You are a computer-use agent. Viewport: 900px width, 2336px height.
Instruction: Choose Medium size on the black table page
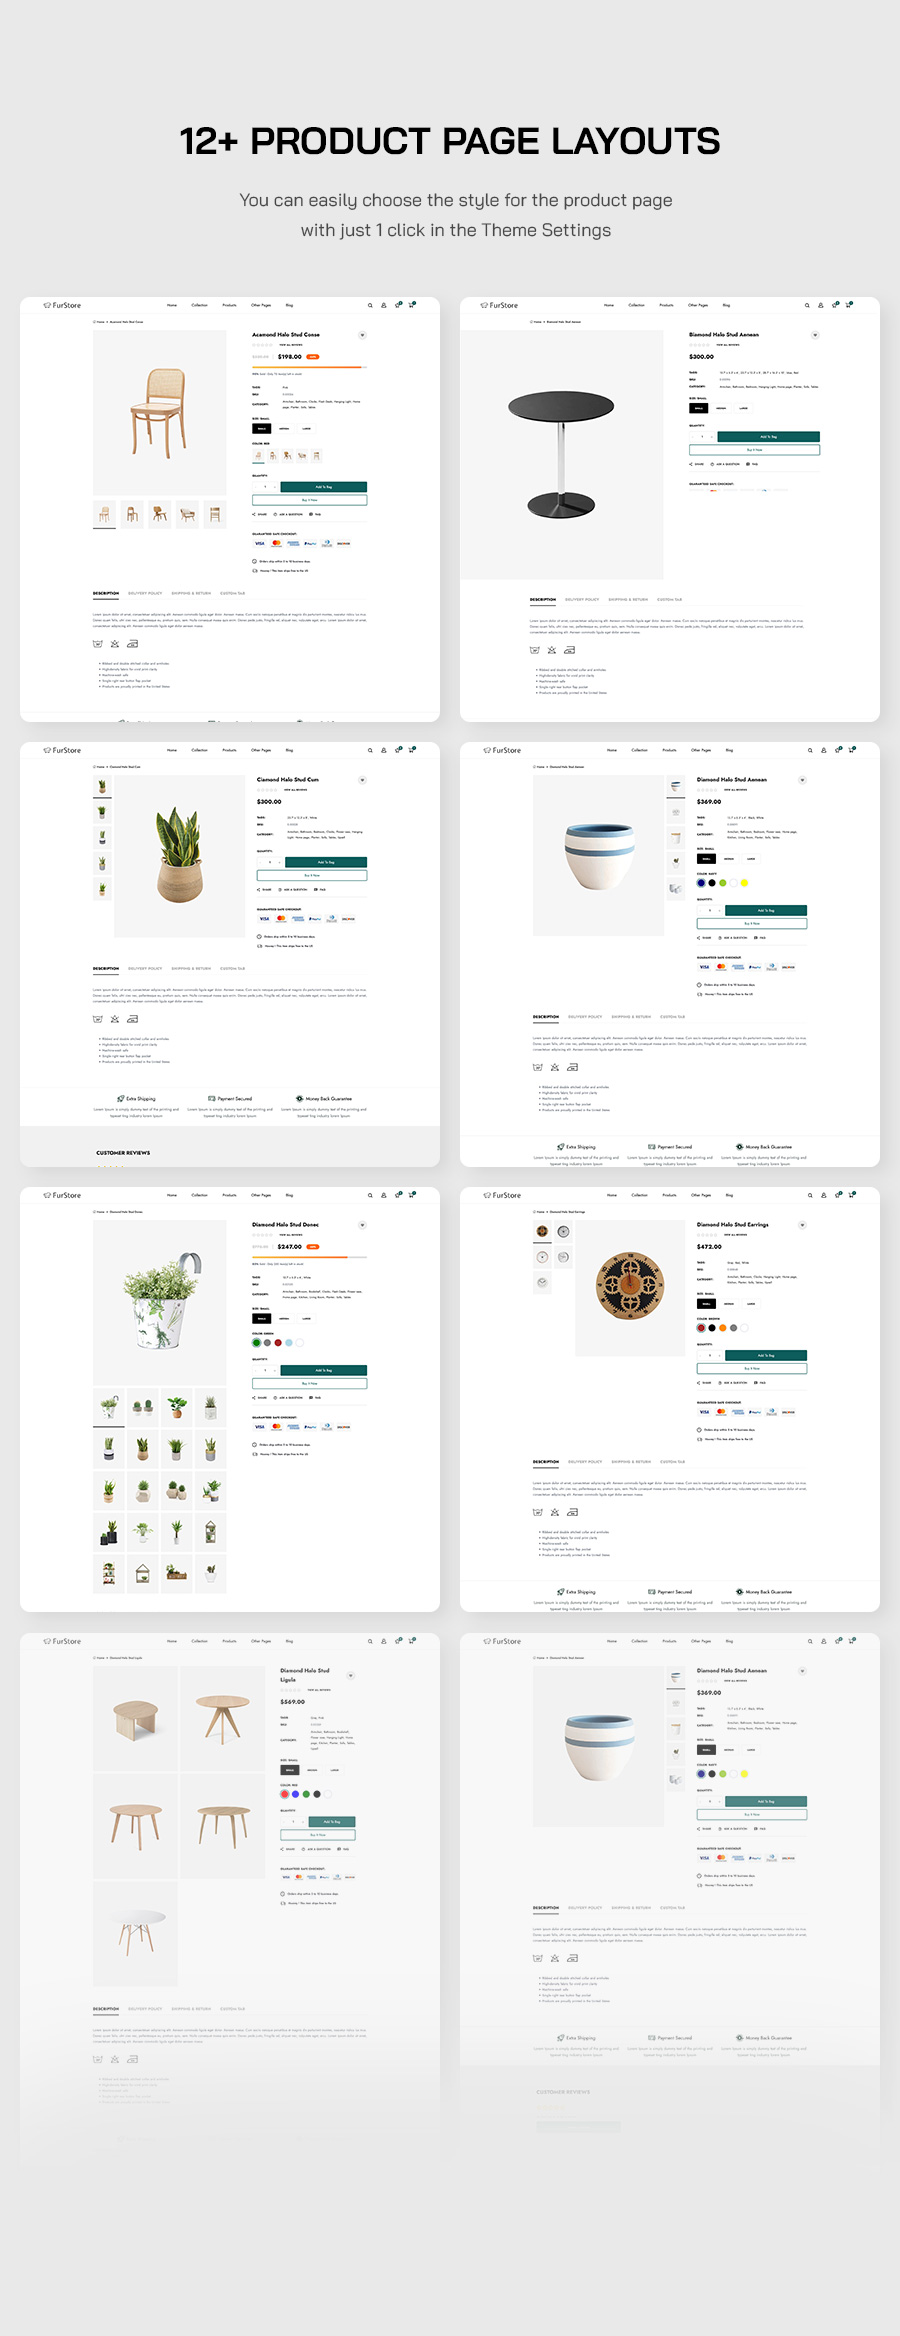pos(721,408)
